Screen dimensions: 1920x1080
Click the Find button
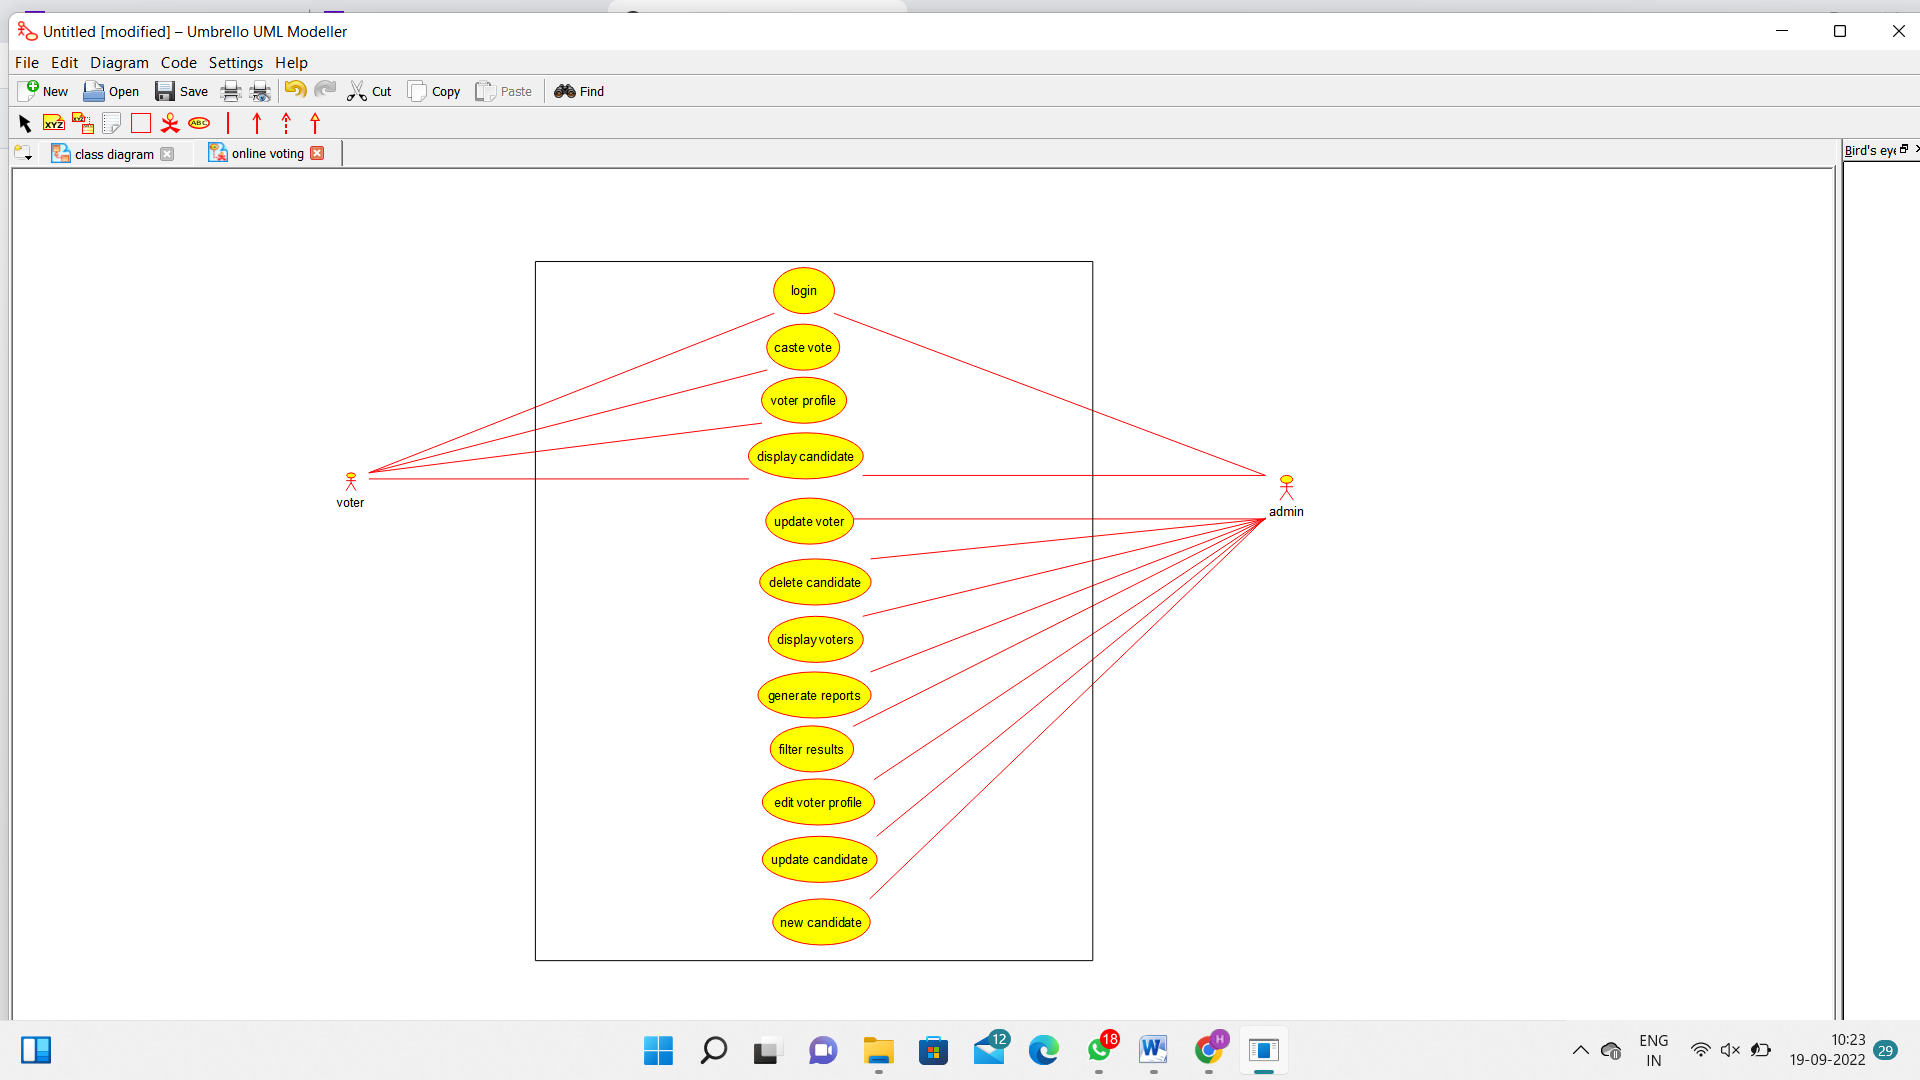tap(579, 91)
